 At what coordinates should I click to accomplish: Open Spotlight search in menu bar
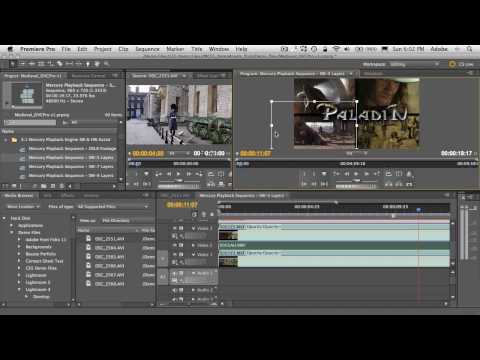pos(469,49)
